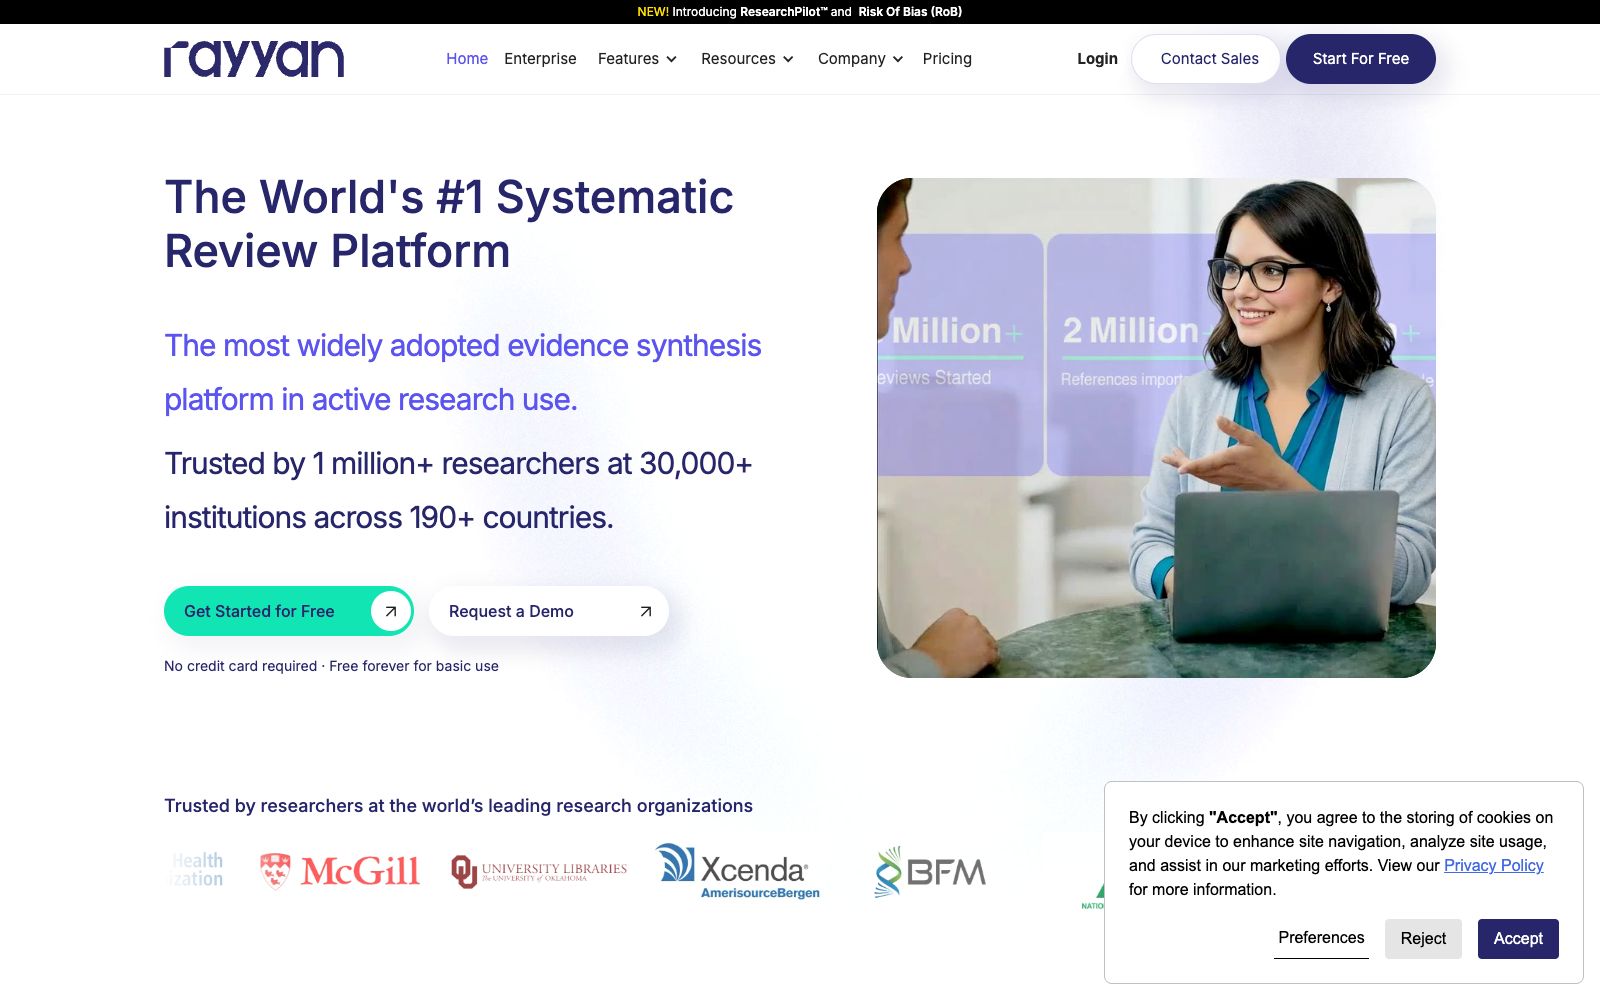Click the hero image of woman with laptop
This screenshot has width=1600, height=1000.
pyautogui.click(x=1156, y=428)
